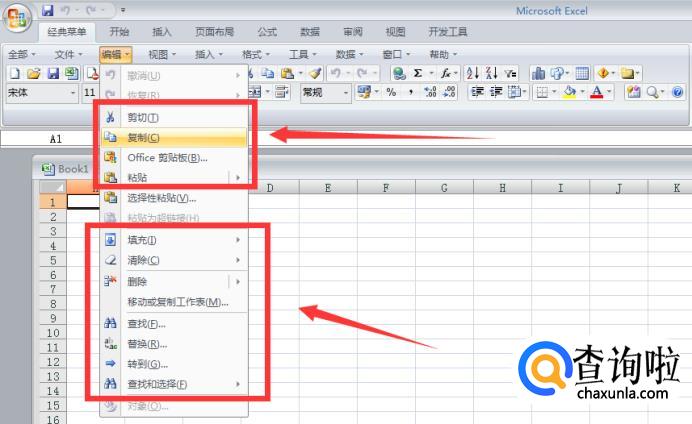Click the Increase Indent icon

click(x=496, y=92)
